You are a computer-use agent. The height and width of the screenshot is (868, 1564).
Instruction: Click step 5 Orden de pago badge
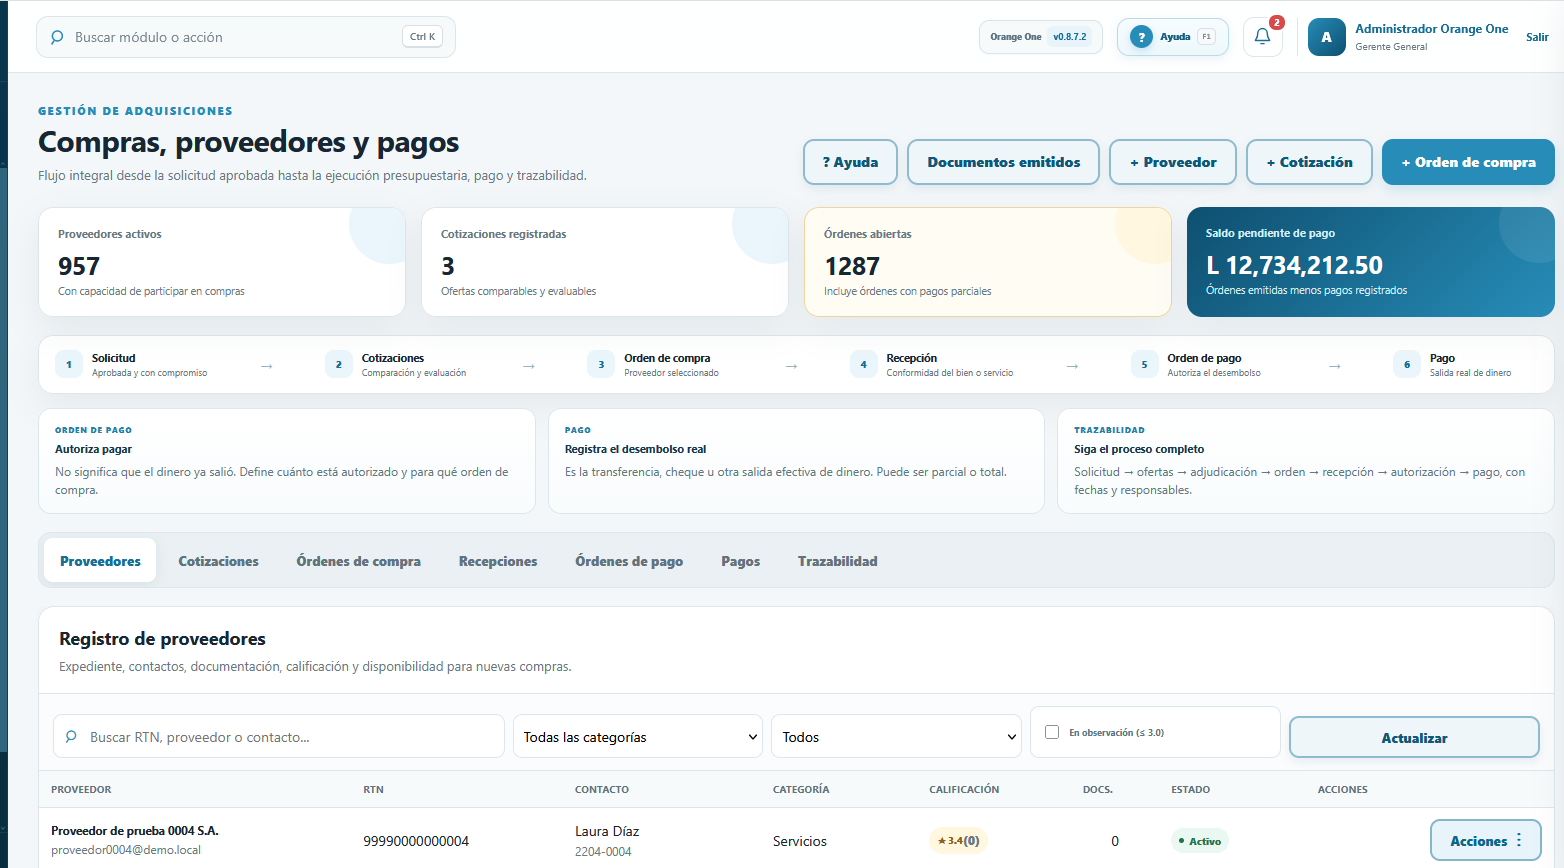[x=1145, y=365]
